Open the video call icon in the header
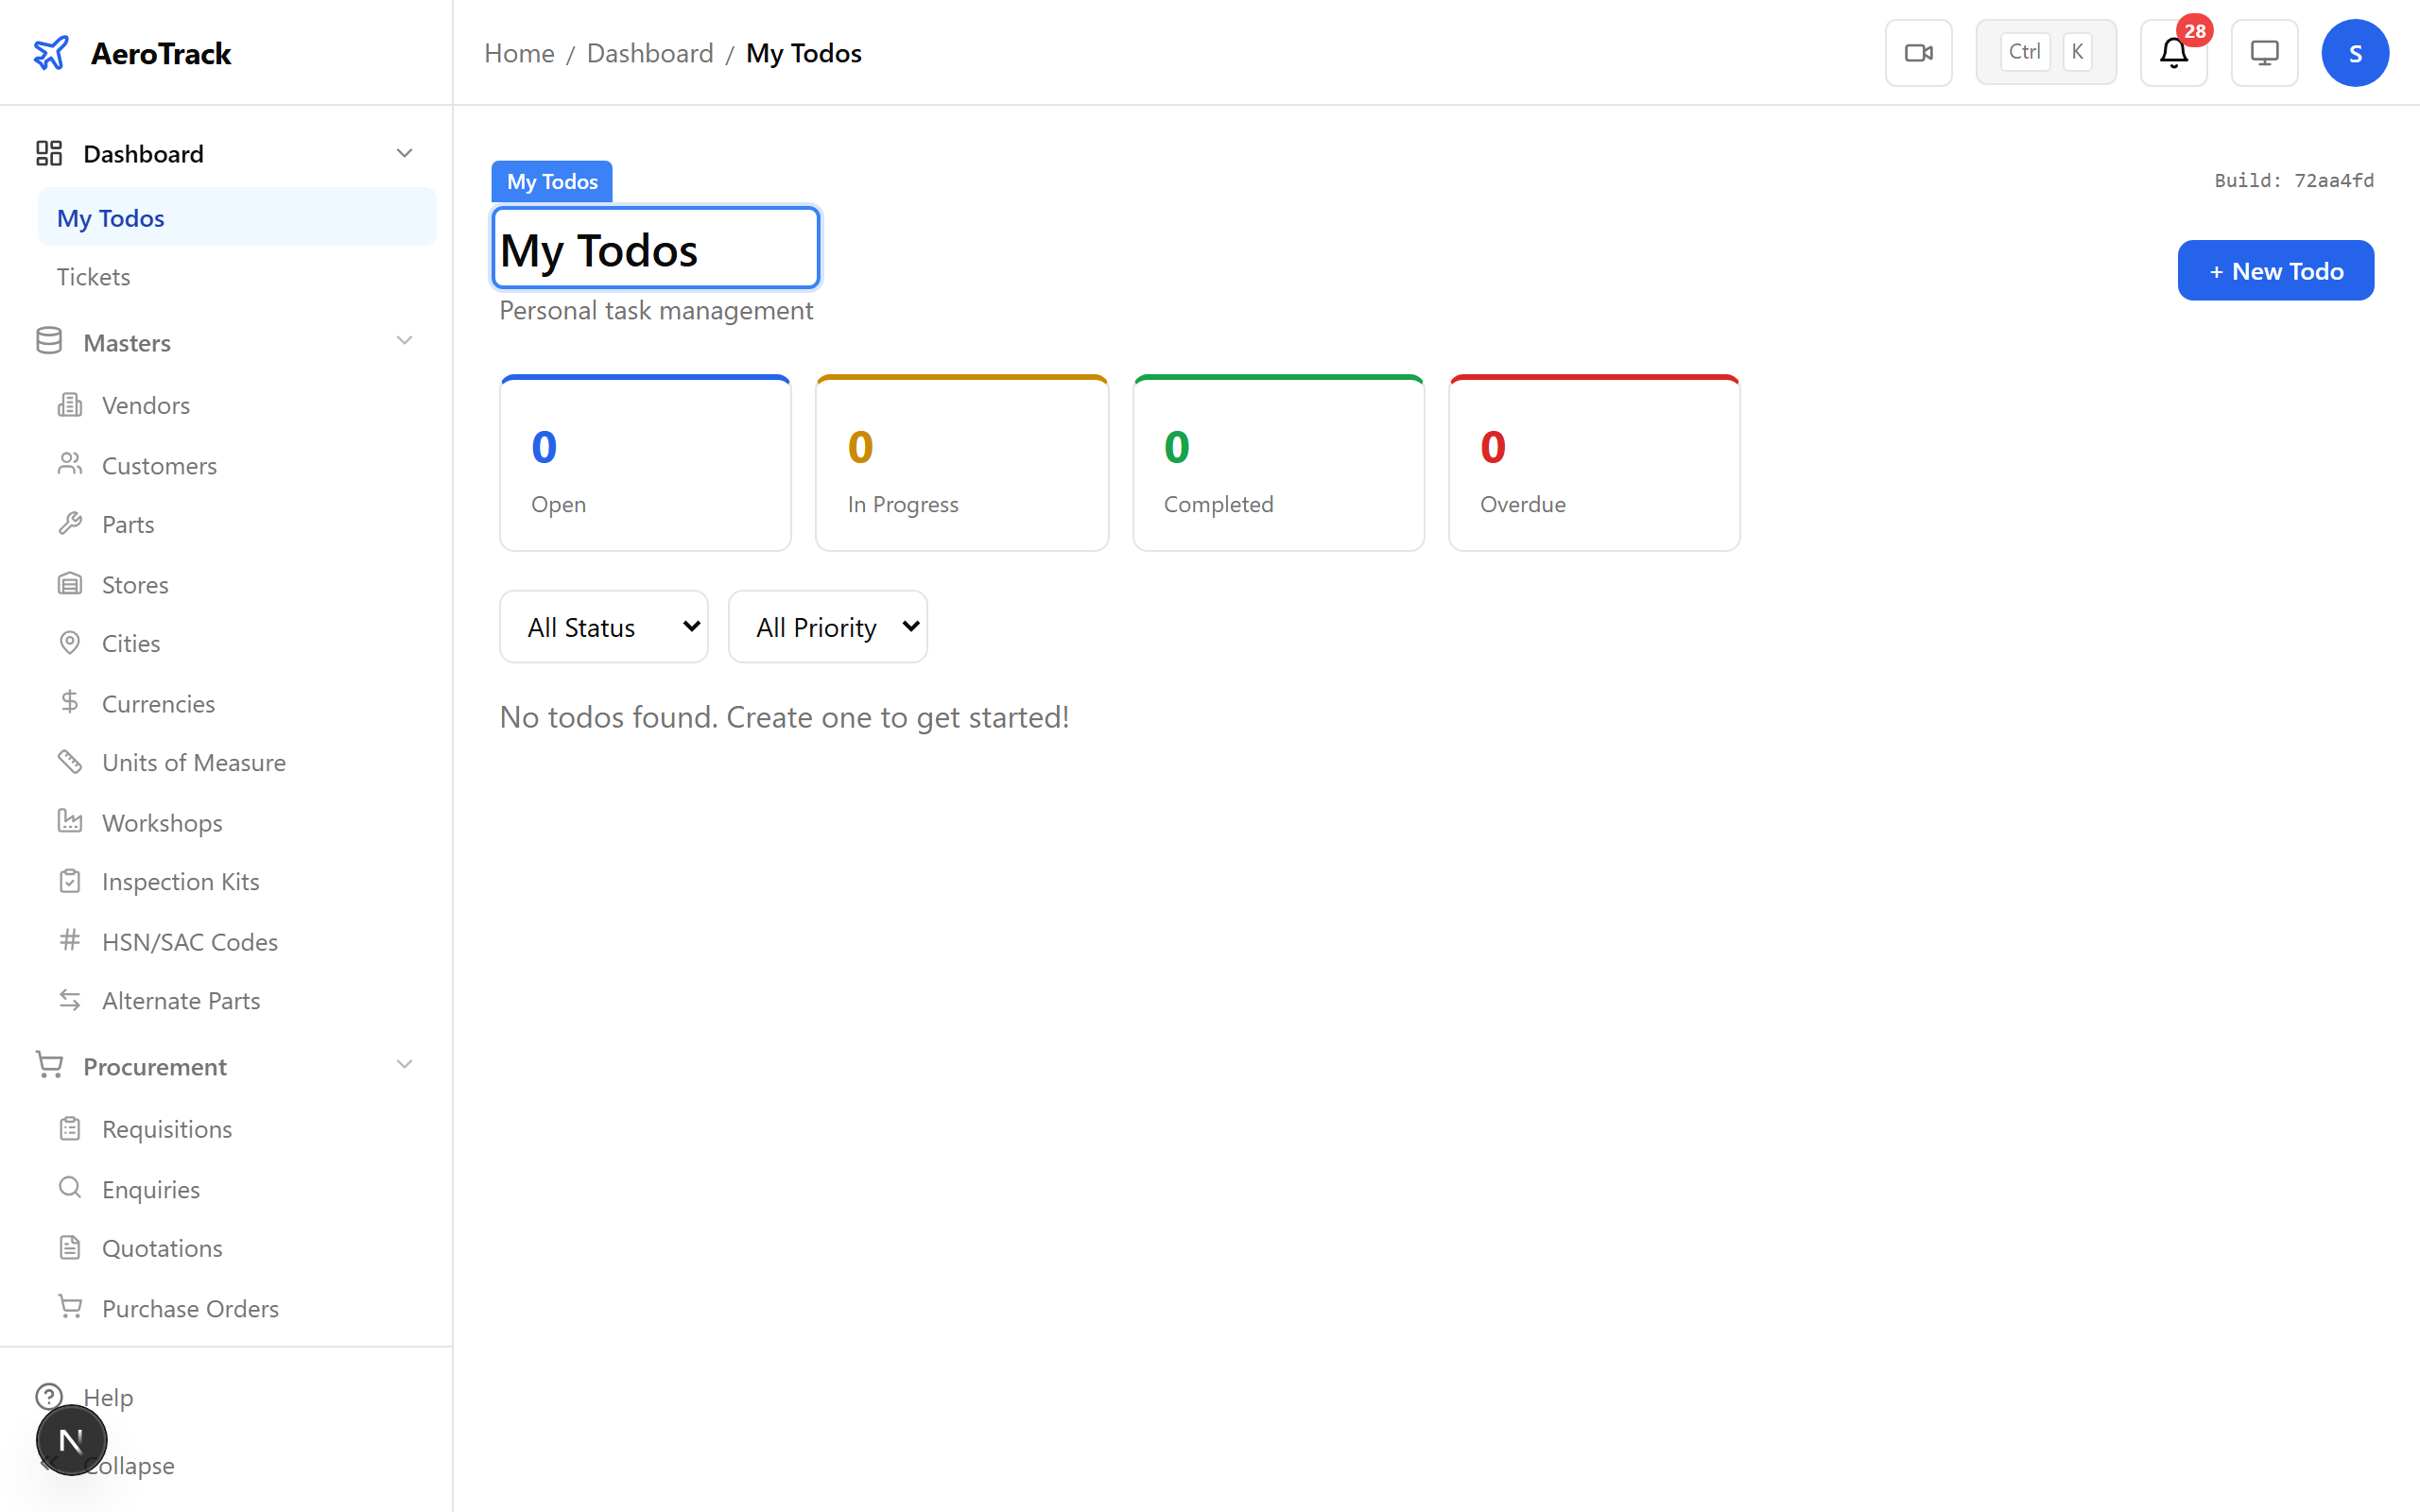Screen dimensions: 2420x1512 coord(1918,52)
